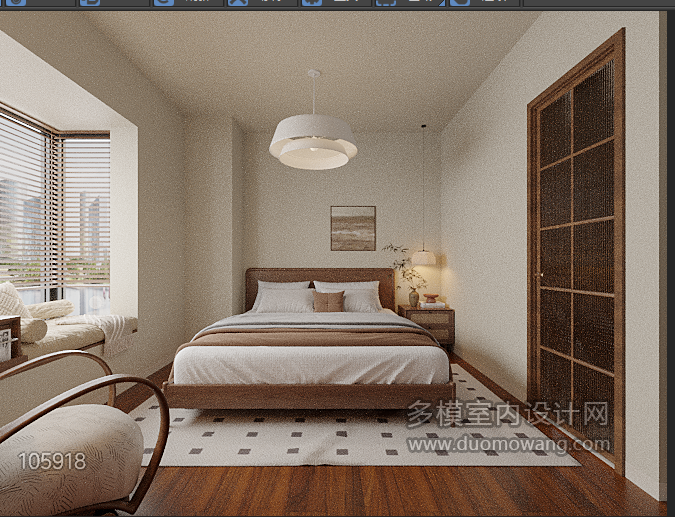The image size is (675, 517).
Task: Click the empty field at the toolbar's right end
Action: [598, 3]
